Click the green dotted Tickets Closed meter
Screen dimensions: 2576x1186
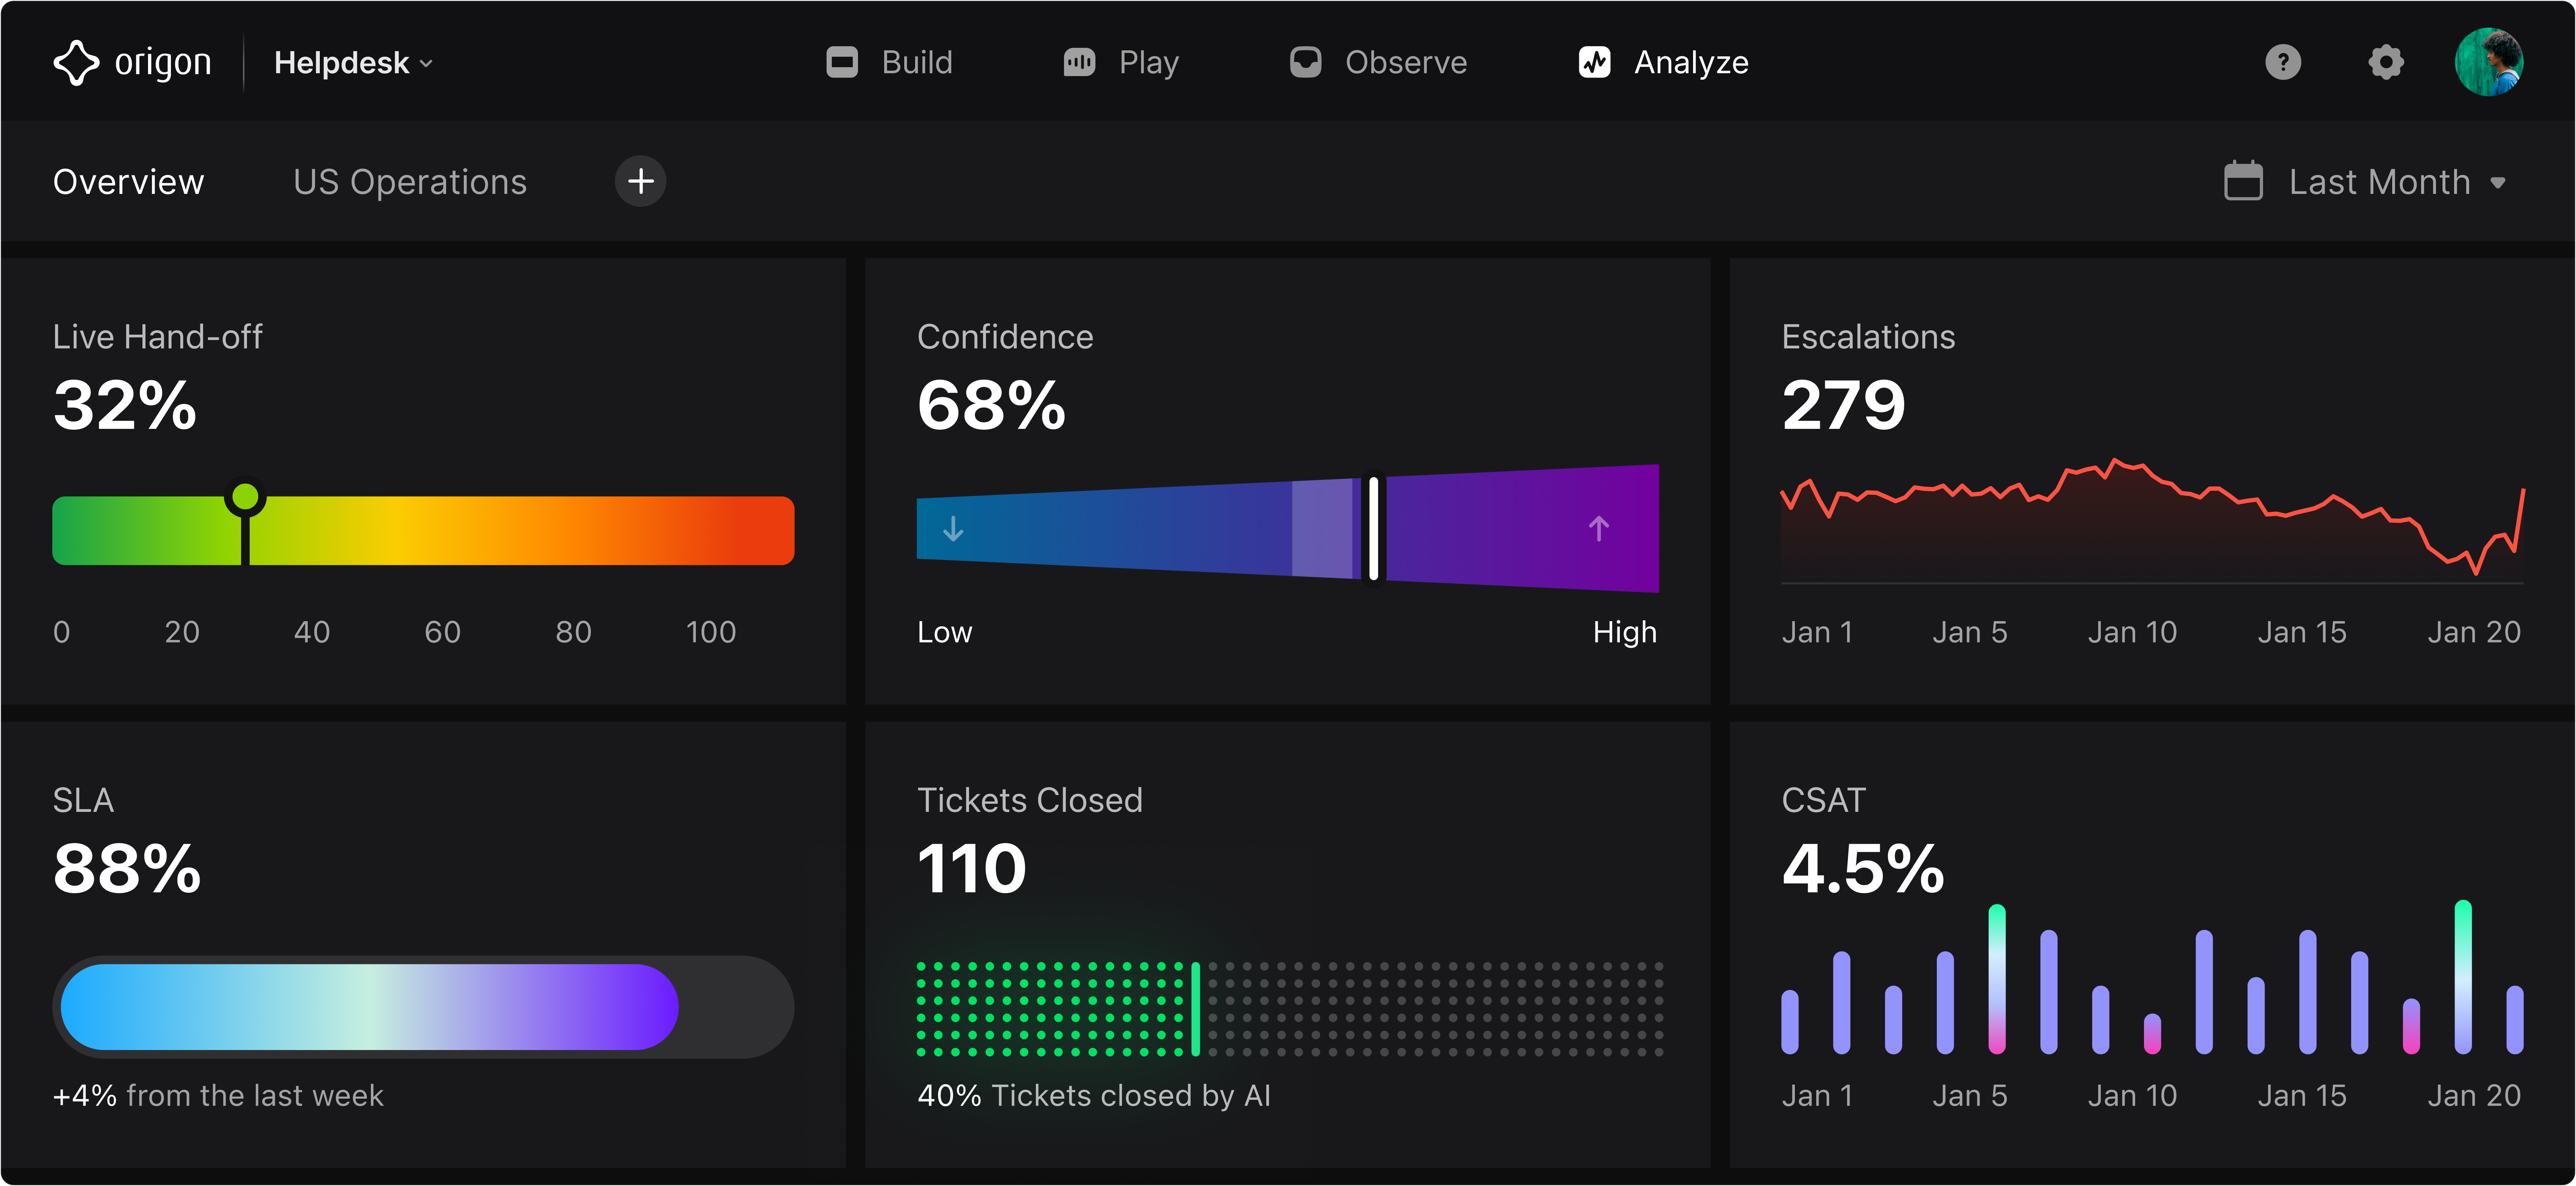[x=1057, y=1009]
